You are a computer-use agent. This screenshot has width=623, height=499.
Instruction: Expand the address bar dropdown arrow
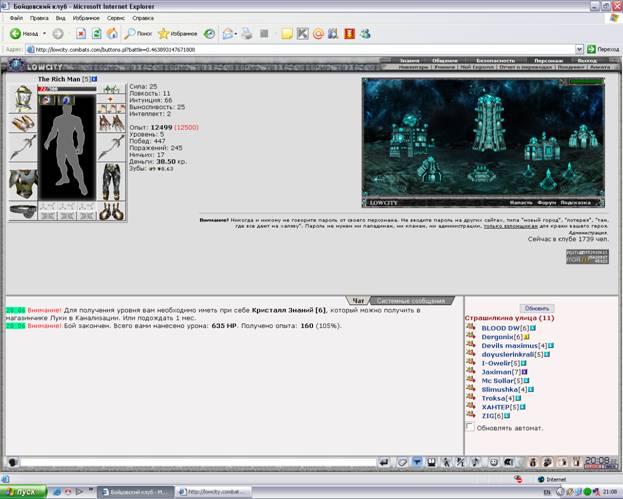tap(579, 49)
